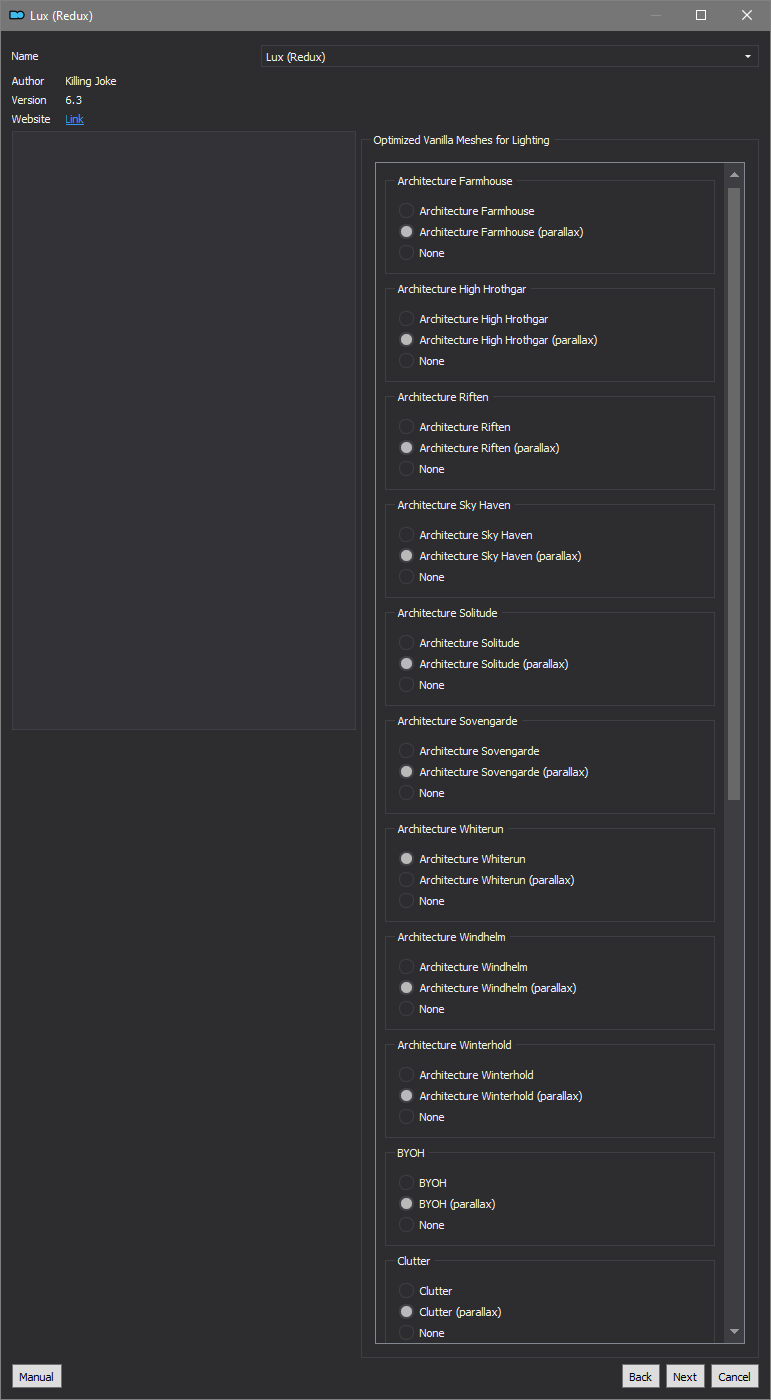The height and width of the screenshot is (1400, 771).
Task: Select BYOH without parallax
Action: pos(422,1183)
